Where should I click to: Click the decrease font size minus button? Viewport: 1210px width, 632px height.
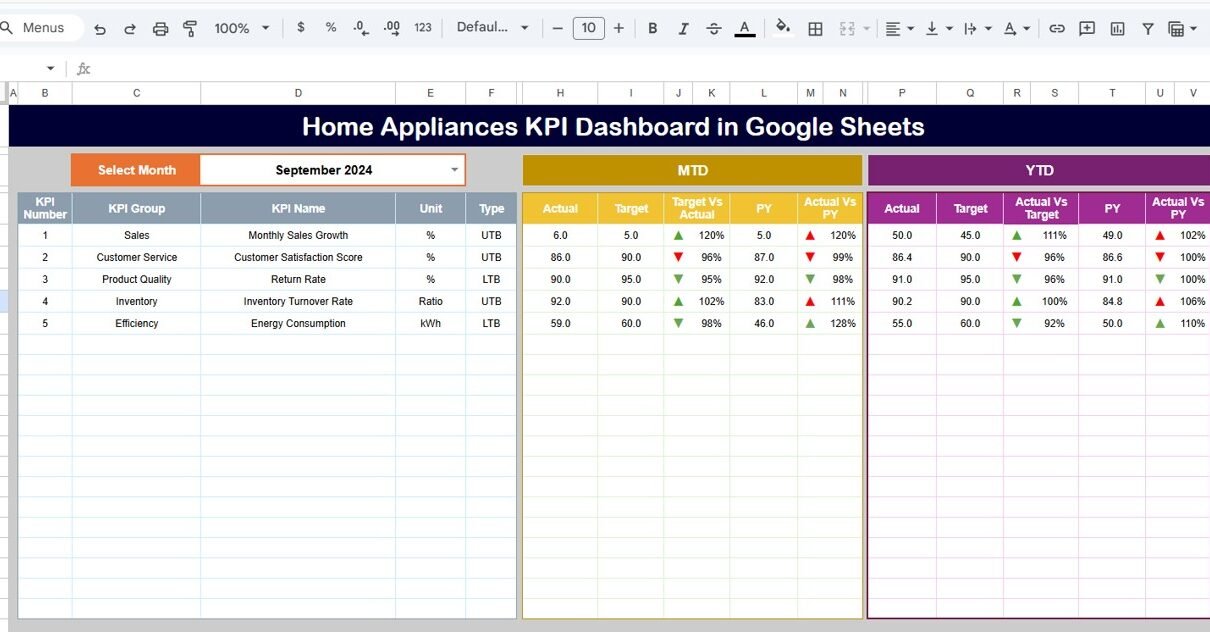click(558, 28)
